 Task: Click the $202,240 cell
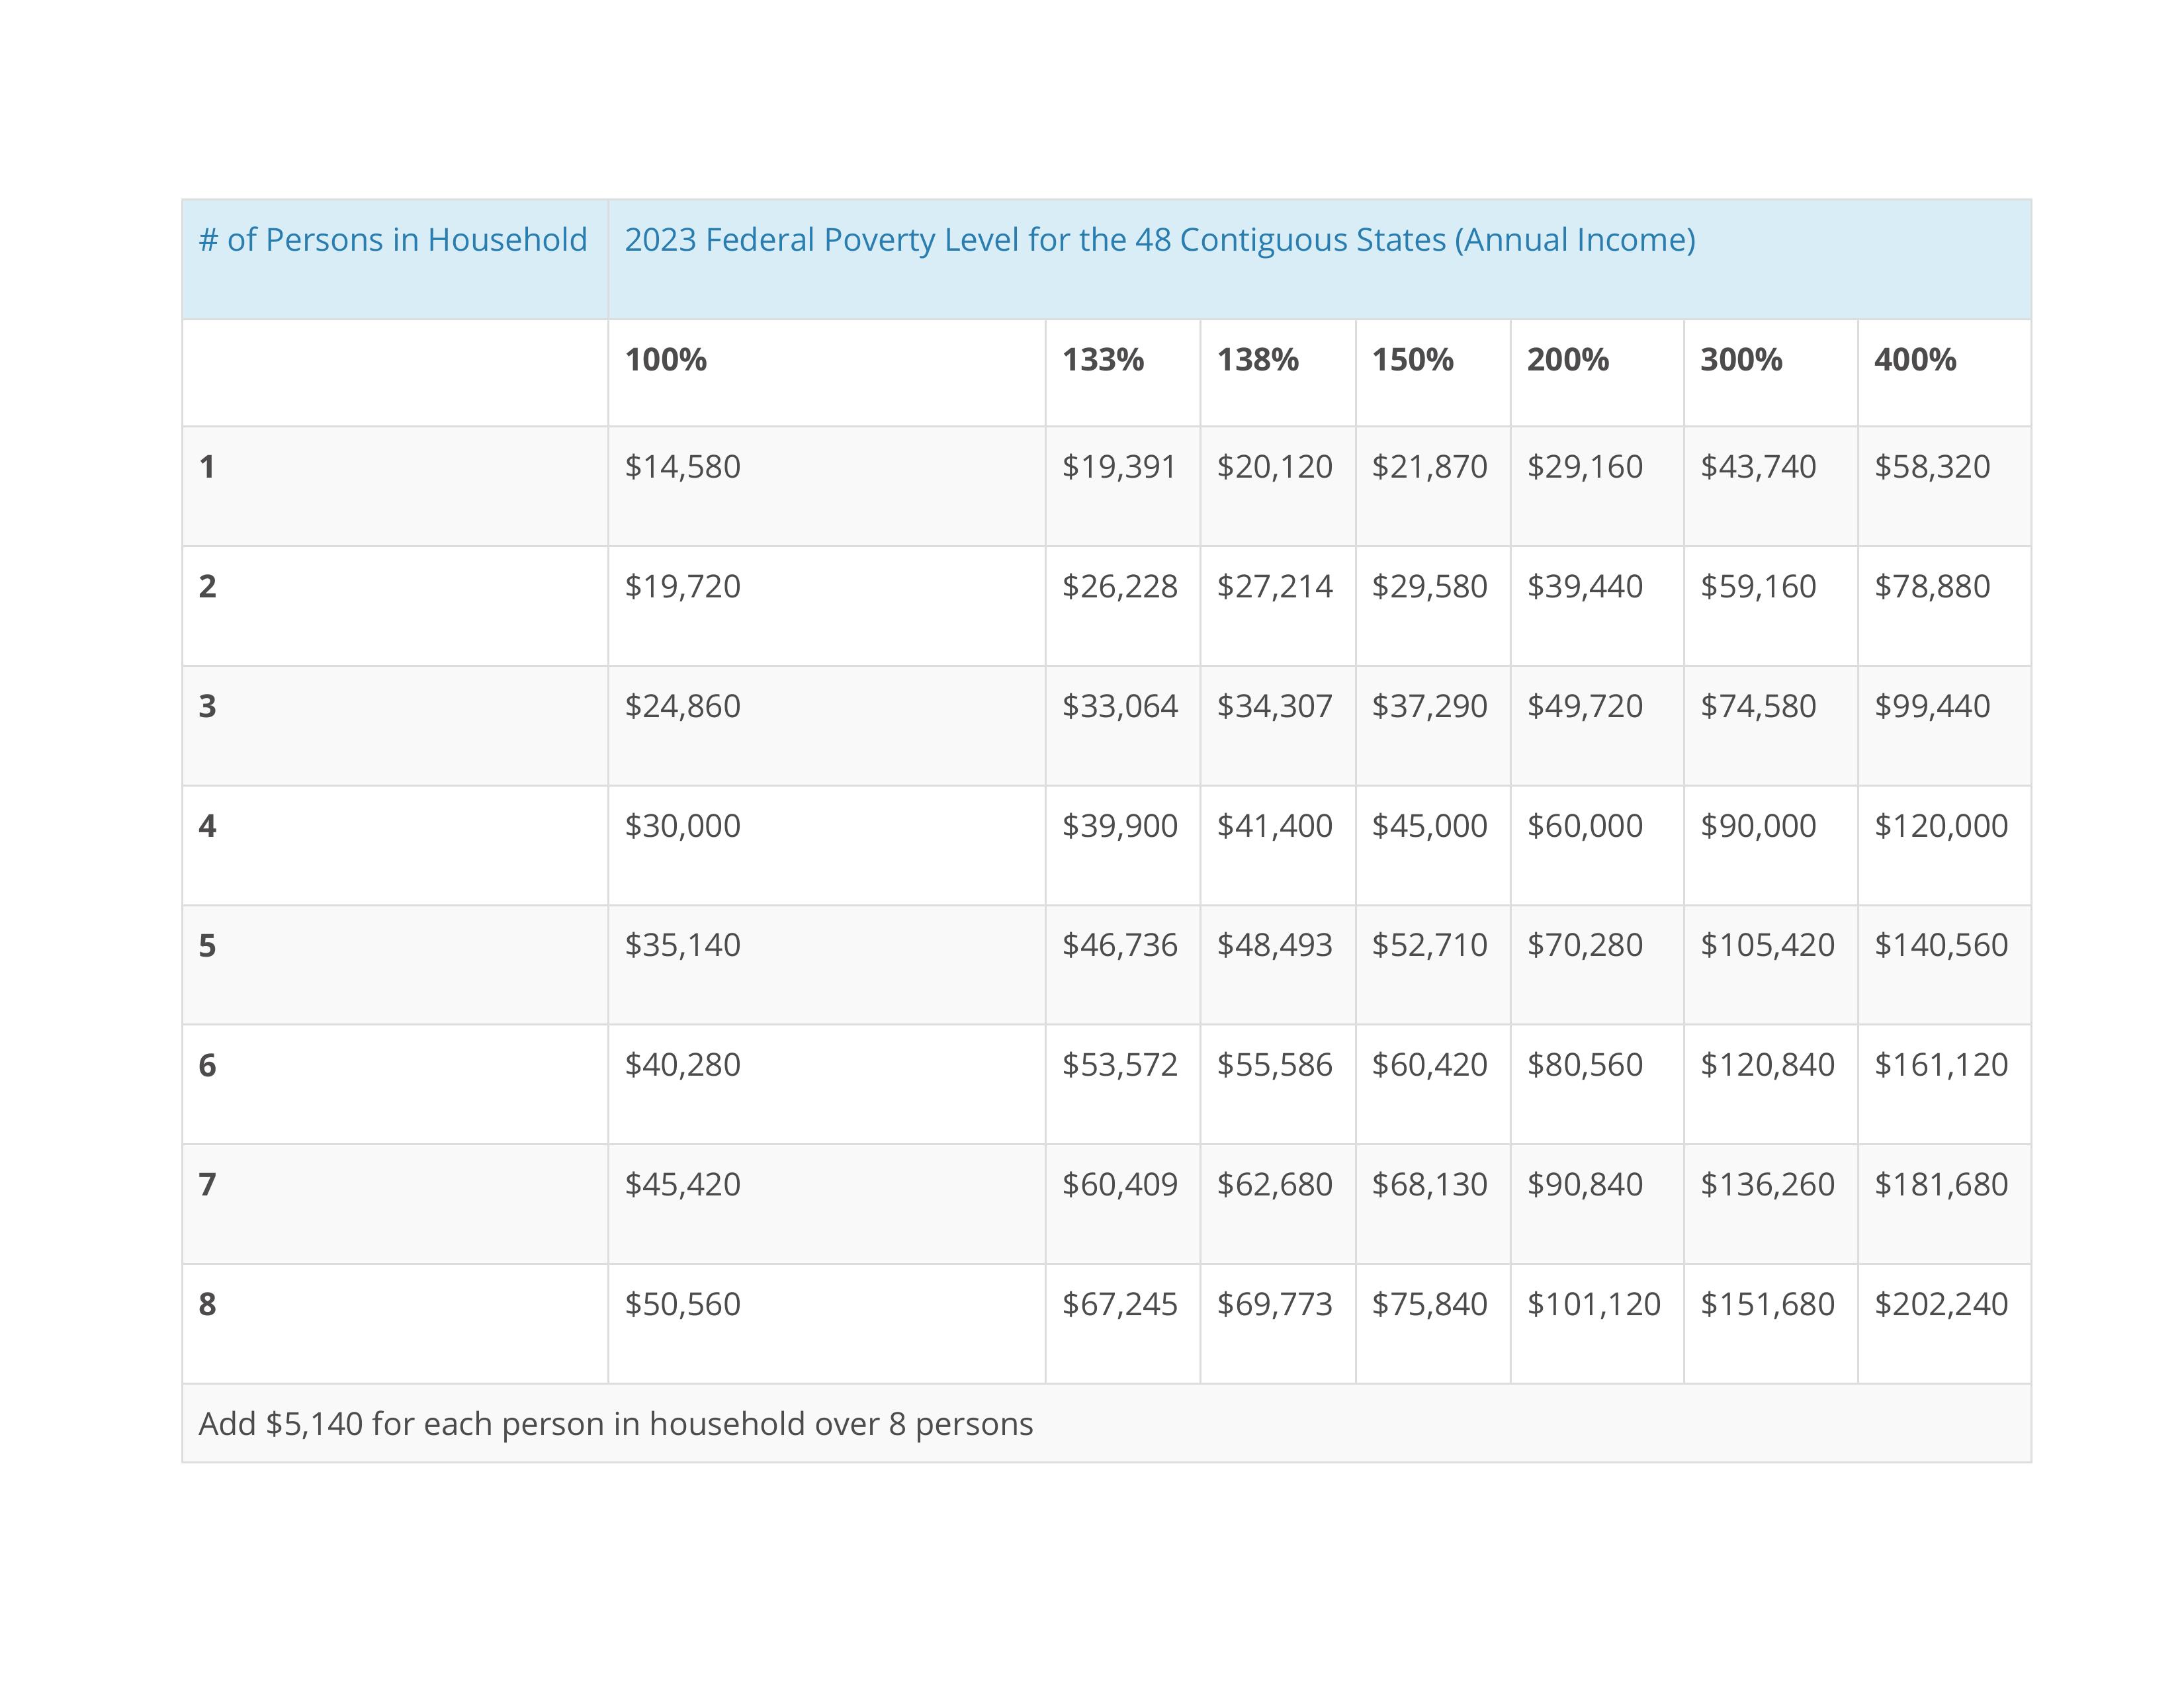coord(1940,1305)
